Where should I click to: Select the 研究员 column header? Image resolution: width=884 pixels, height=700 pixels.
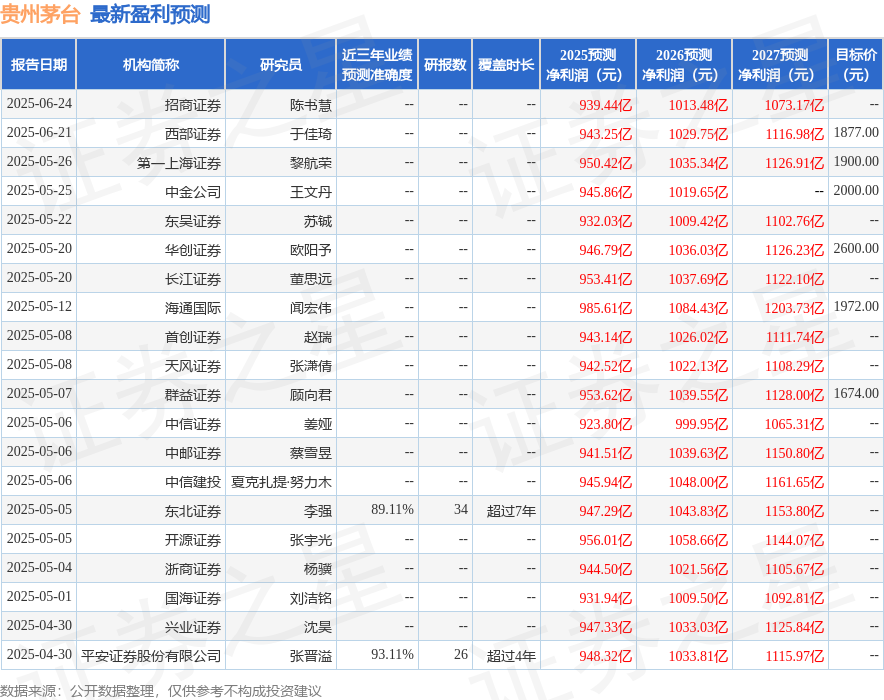click(x=281, y=64)
